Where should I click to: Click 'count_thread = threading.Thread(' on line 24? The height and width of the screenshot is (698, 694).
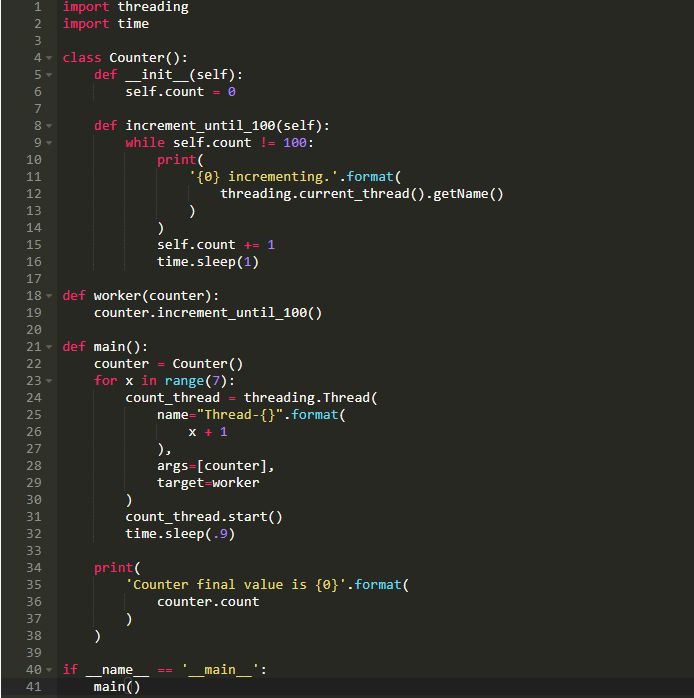pos(252,398)
